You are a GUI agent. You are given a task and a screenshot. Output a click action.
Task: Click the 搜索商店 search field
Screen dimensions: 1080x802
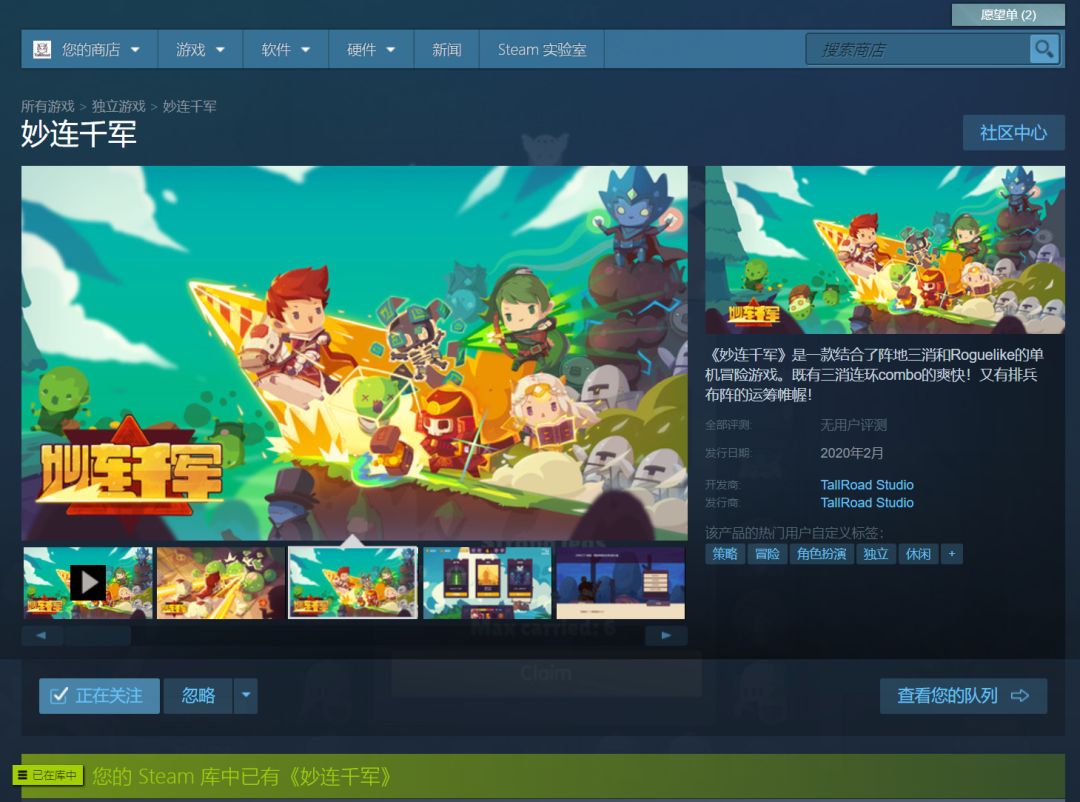point(918,50)
